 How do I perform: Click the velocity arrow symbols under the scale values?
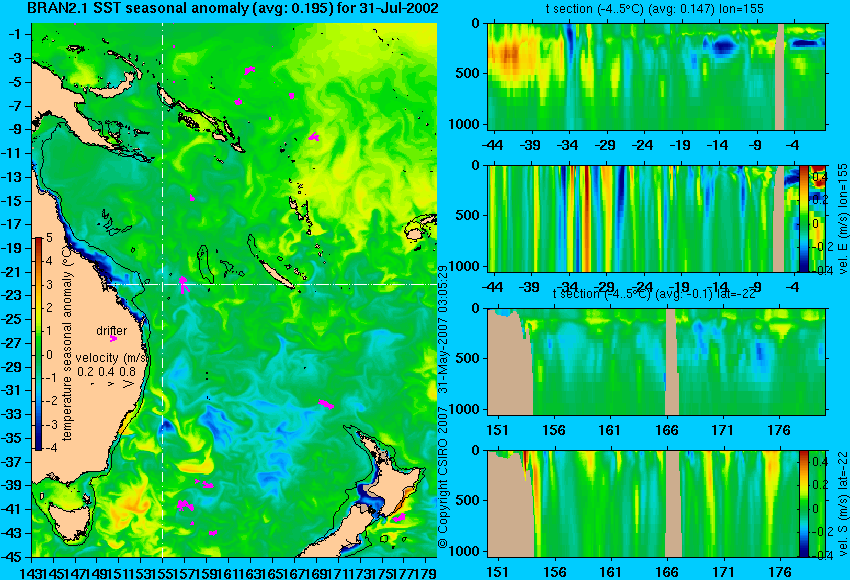point(113,384)
